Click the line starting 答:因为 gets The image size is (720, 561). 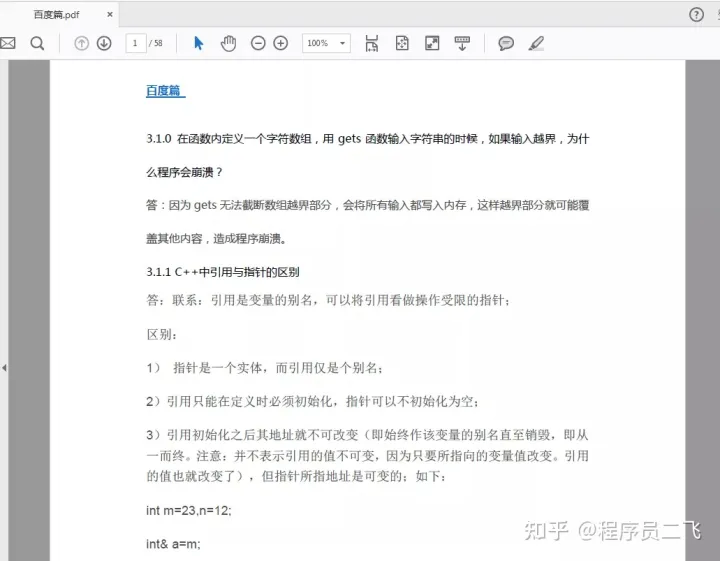click(367, 205)
